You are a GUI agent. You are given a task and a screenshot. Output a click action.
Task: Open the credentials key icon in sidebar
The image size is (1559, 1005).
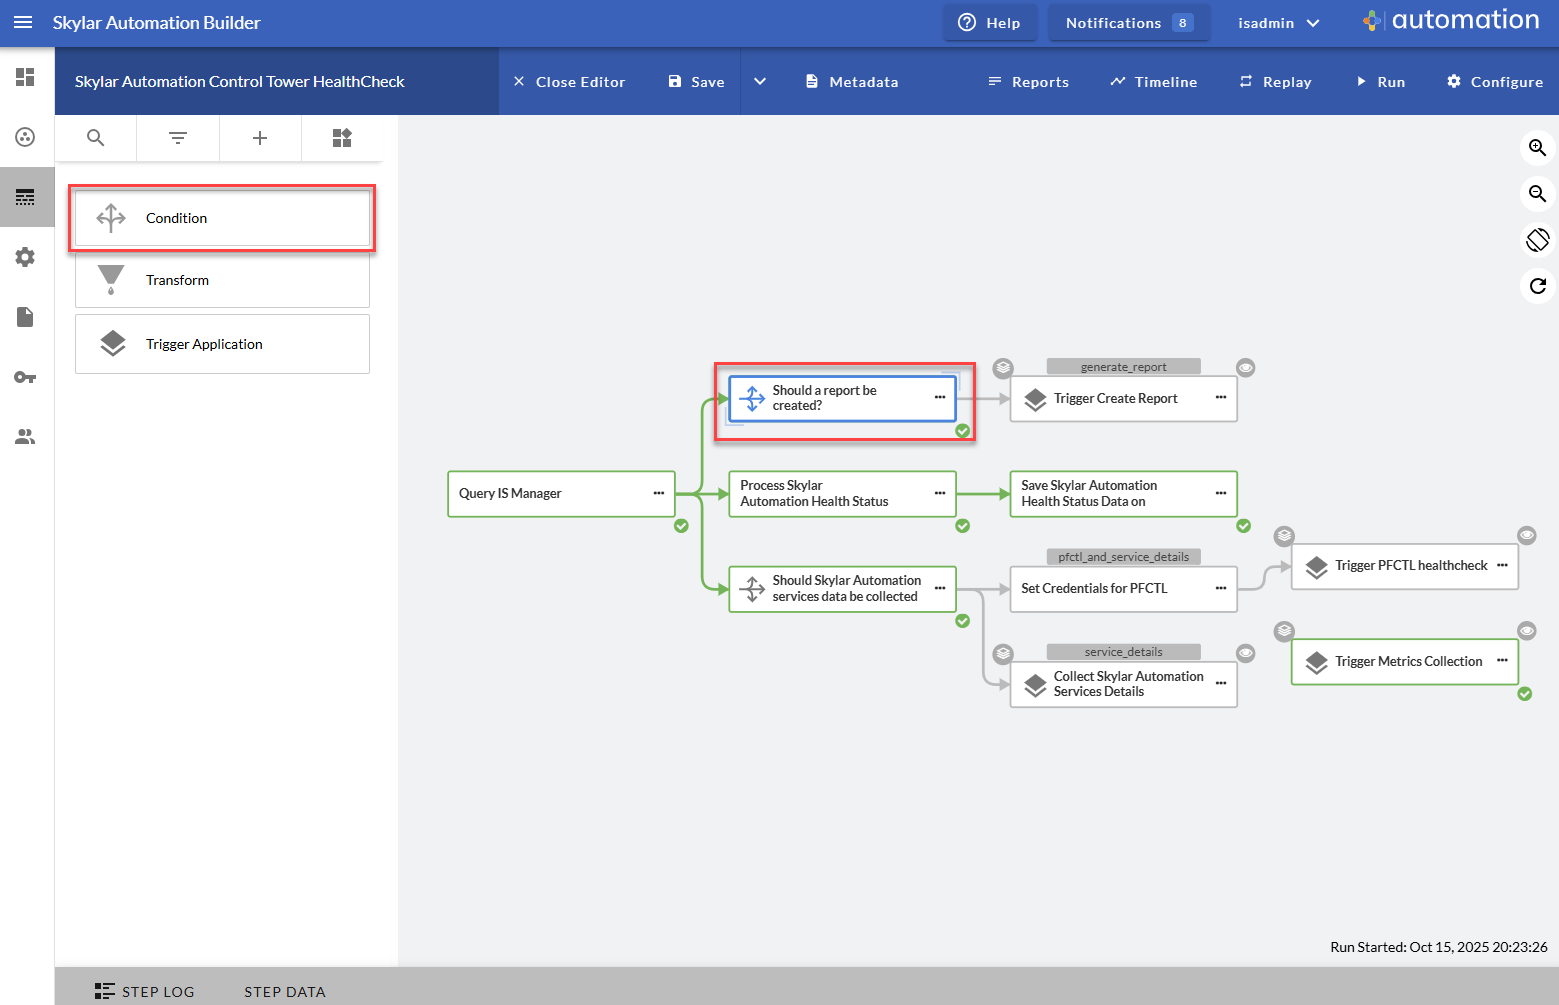pyautogui.click(x=25, y=377)
